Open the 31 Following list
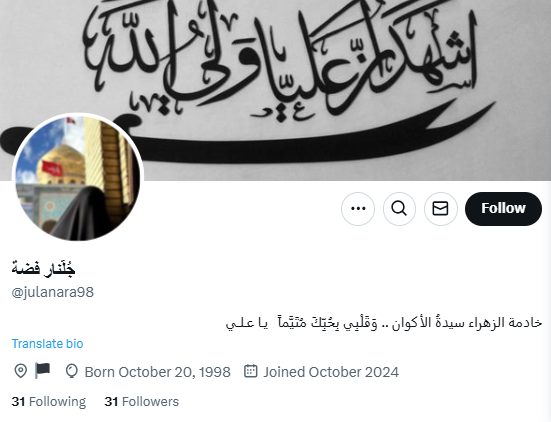 pos(48,402)
